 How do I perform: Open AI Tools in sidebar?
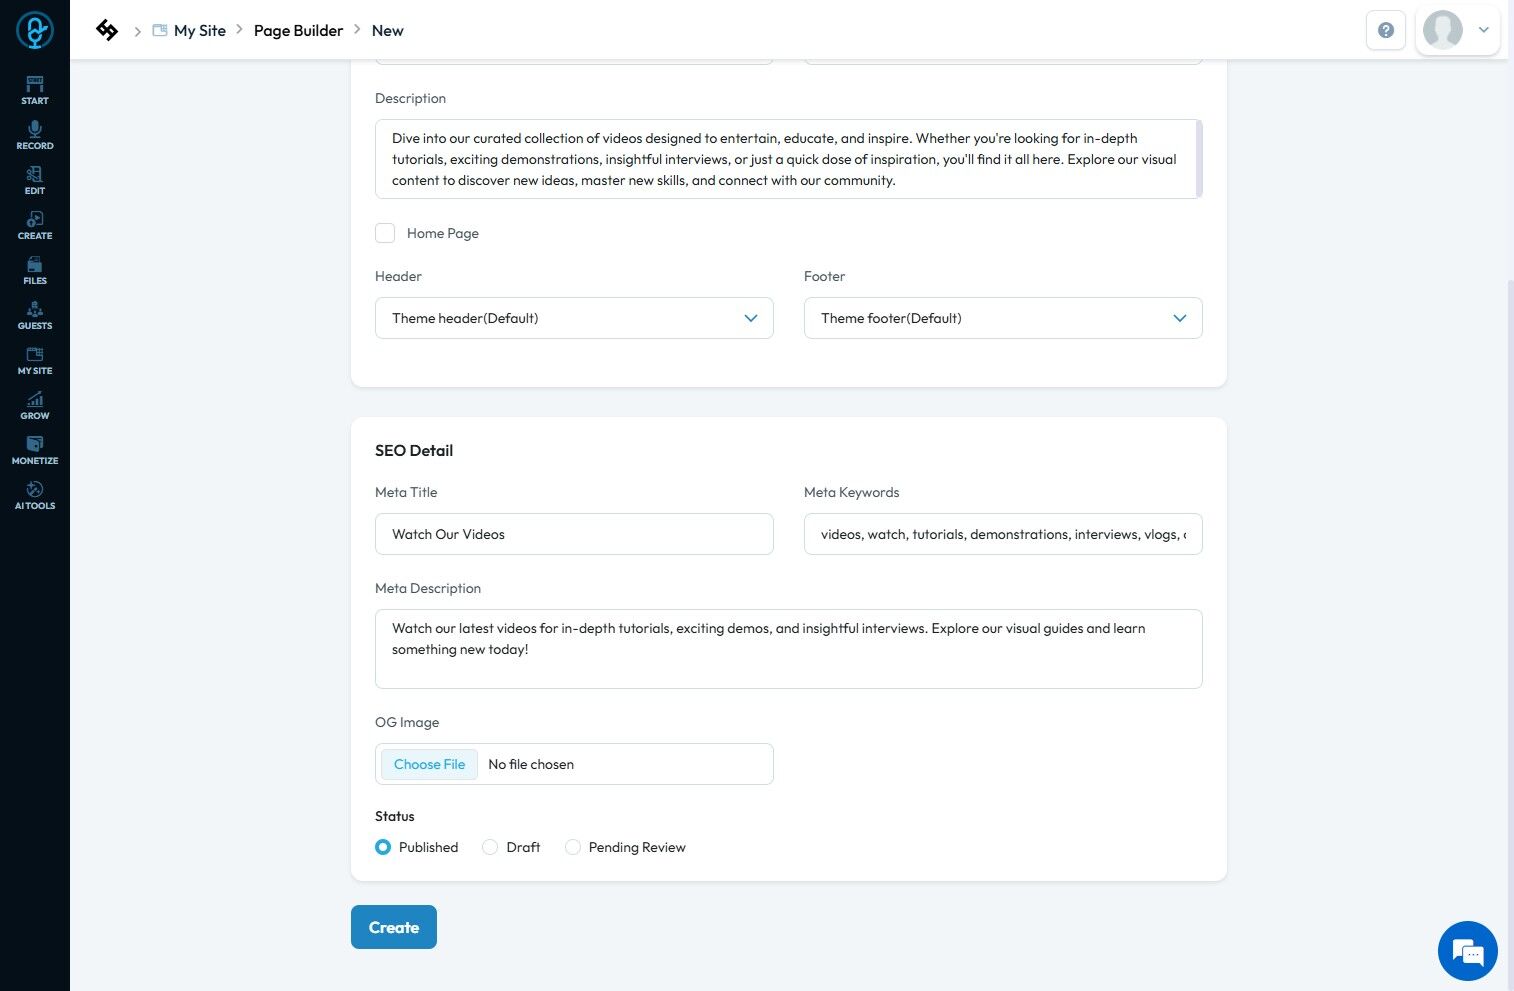35,494
